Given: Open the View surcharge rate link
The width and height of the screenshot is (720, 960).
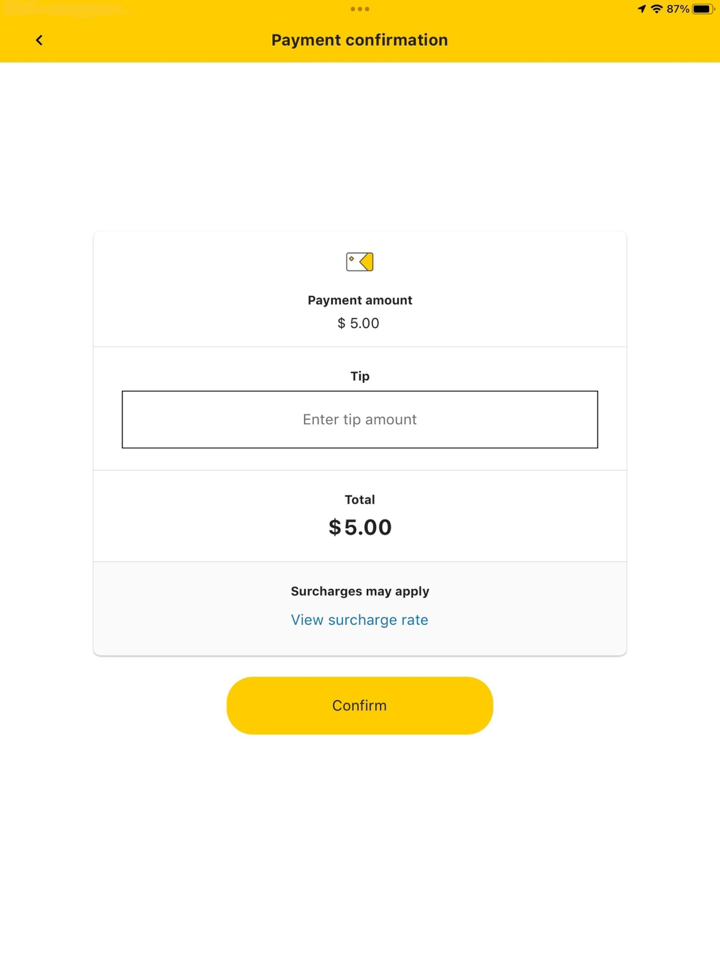Looking at the screenshot, I should point(360,620).
